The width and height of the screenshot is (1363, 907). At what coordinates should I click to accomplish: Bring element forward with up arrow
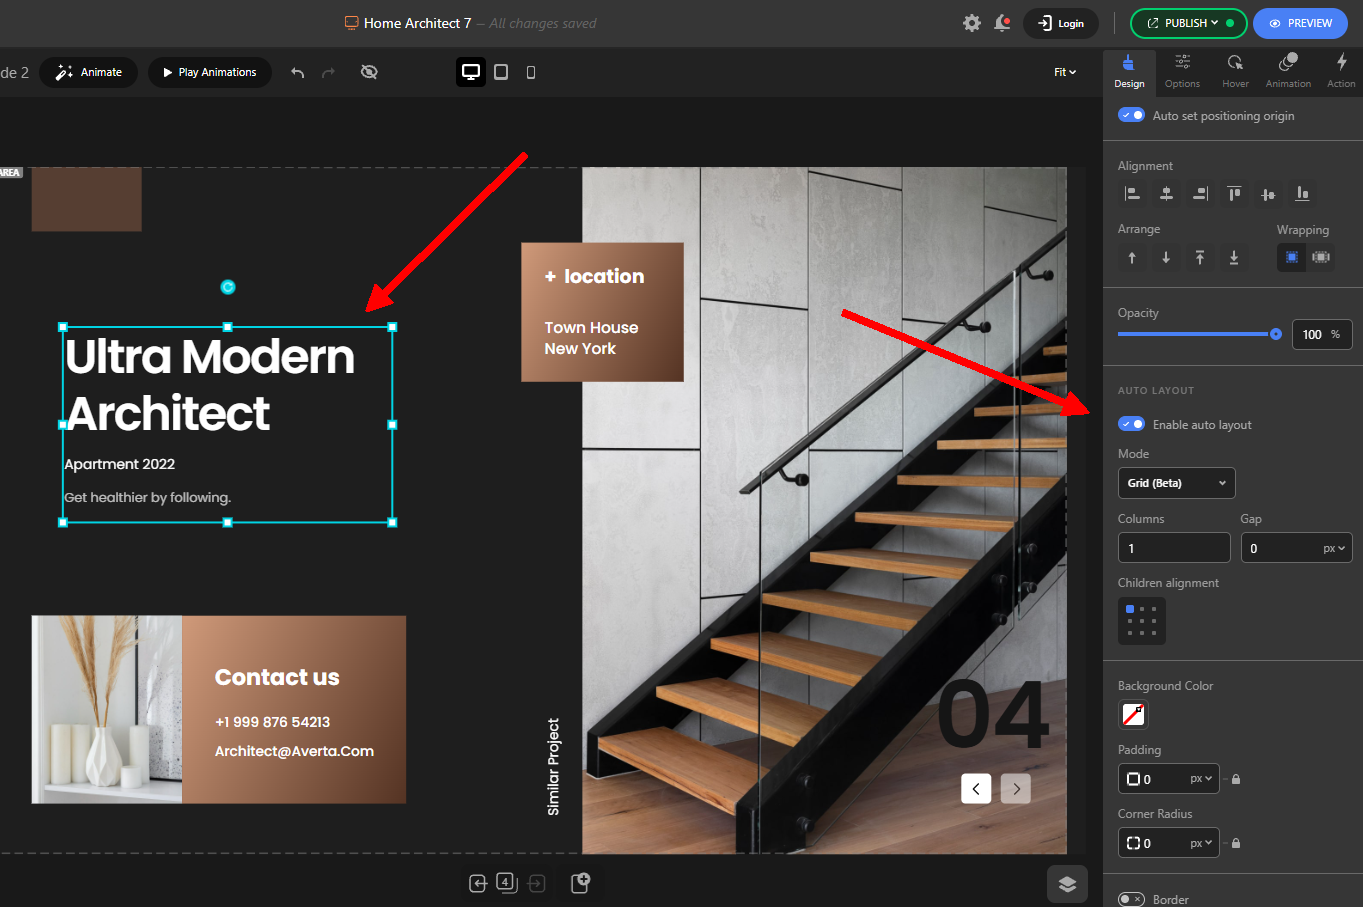coord(1132,258)
